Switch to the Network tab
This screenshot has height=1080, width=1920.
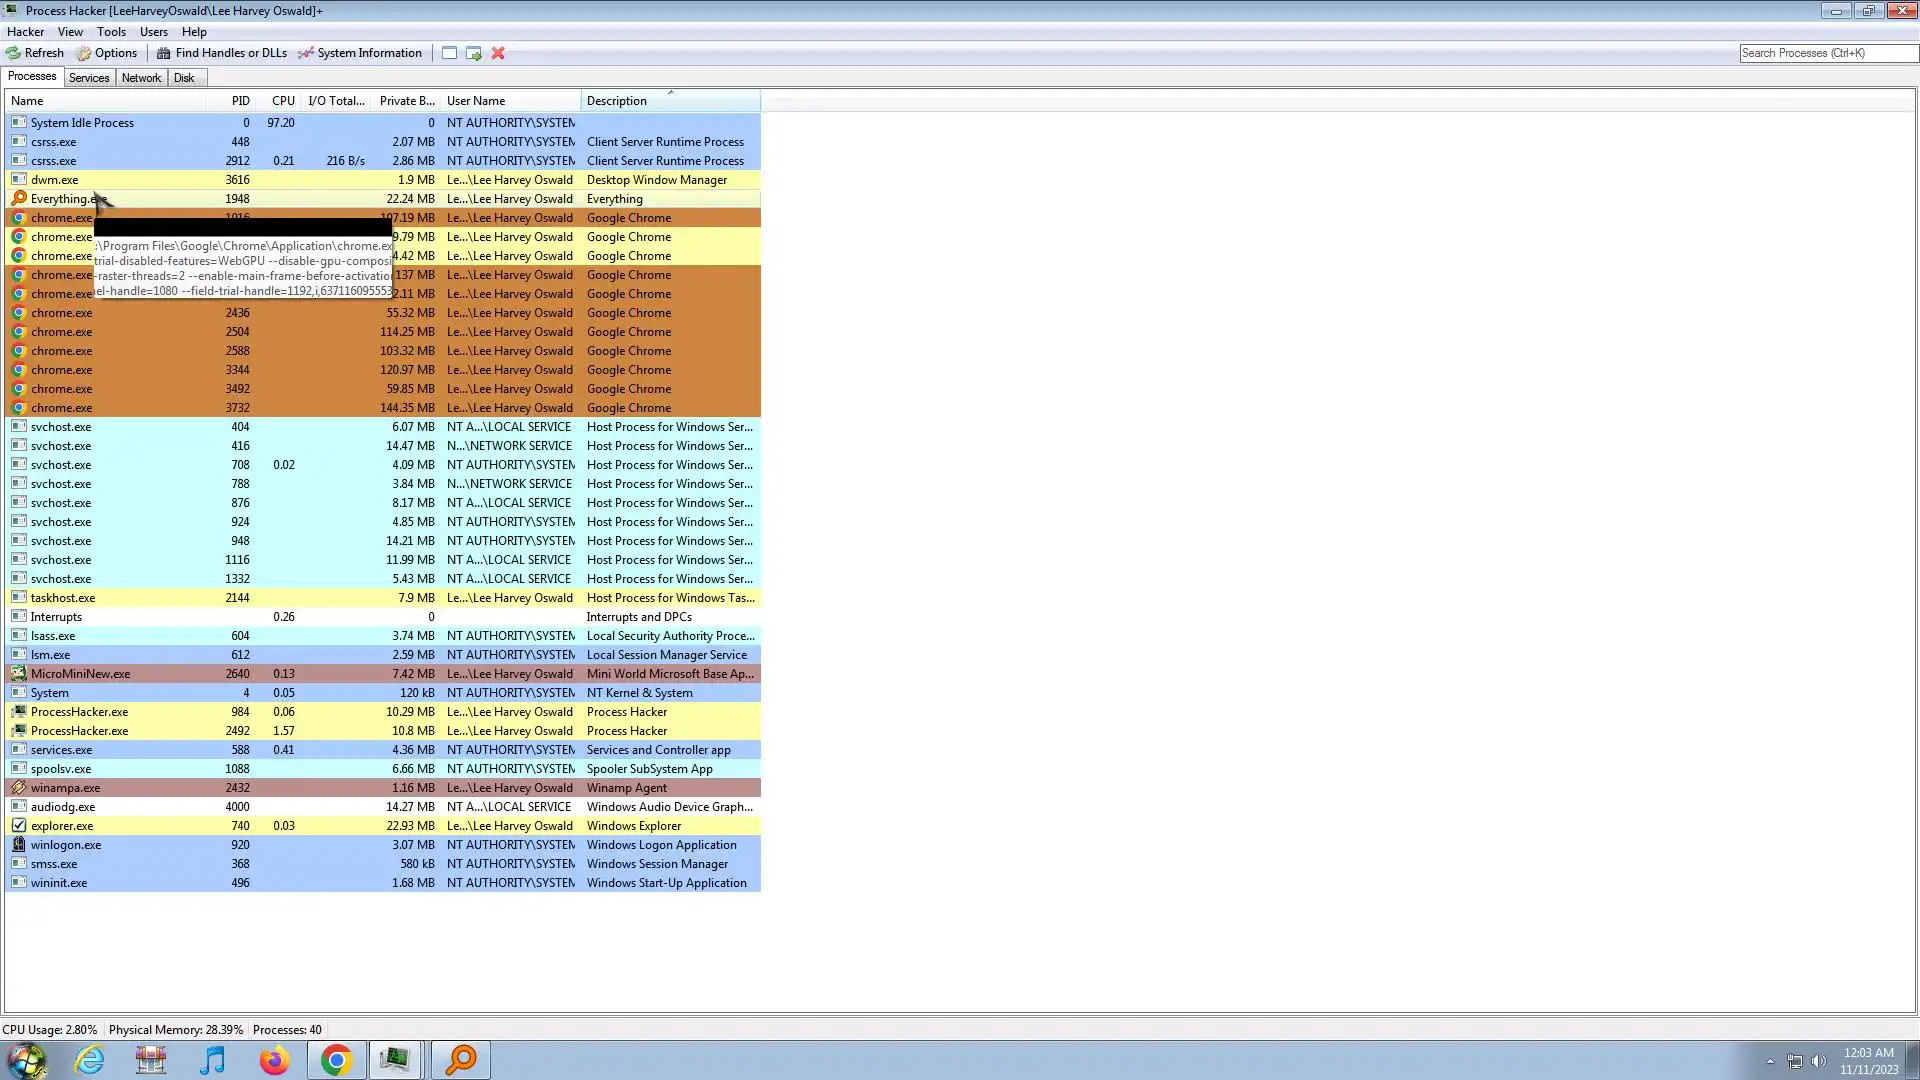[x=141, y=78]
